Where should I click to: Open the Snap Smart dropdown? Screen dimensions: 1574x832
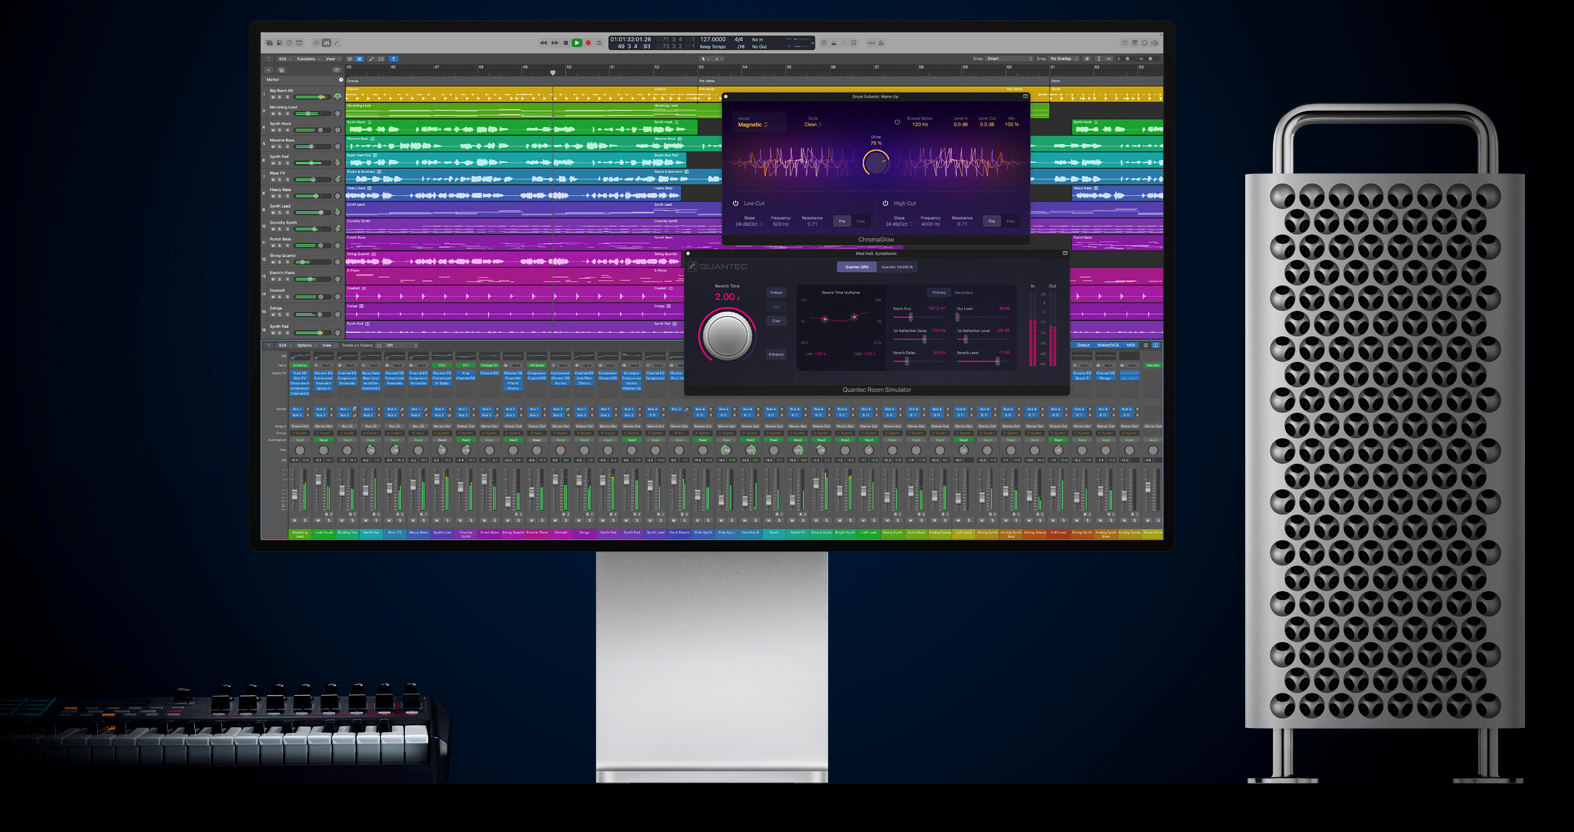tap(1009, 59)
